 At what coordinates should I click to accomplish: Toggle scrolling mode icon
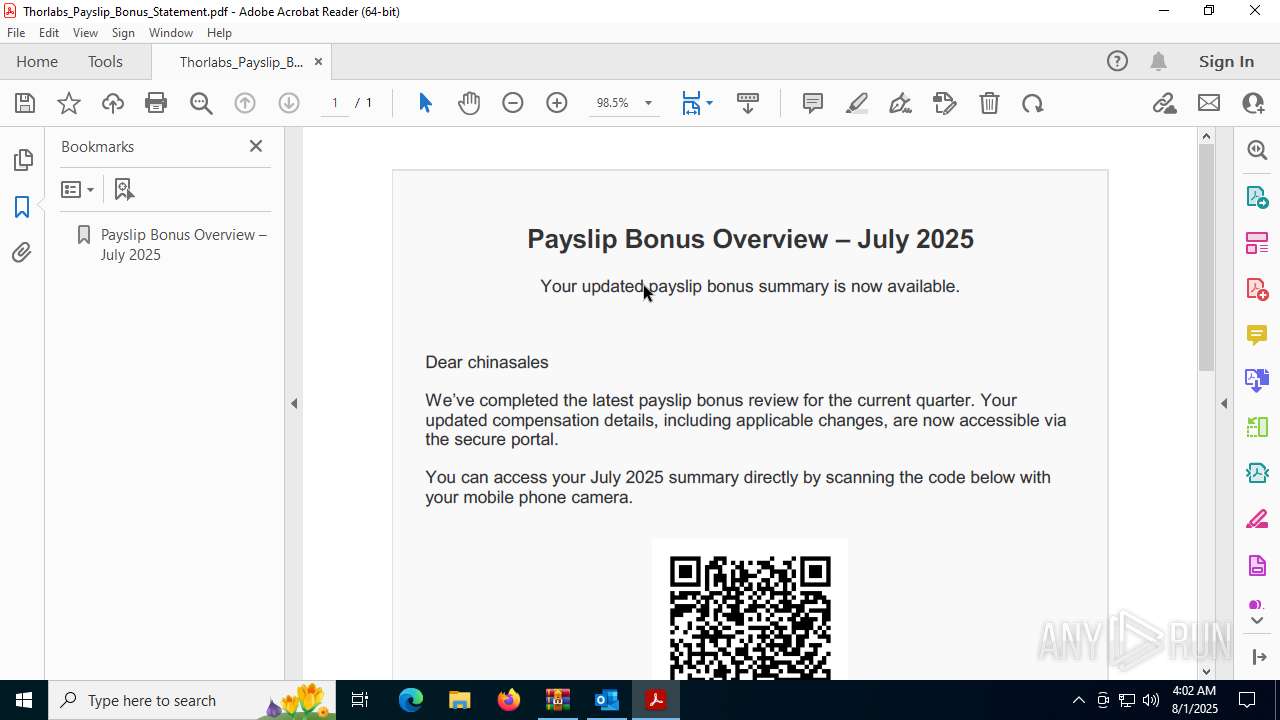click(748, 103)
